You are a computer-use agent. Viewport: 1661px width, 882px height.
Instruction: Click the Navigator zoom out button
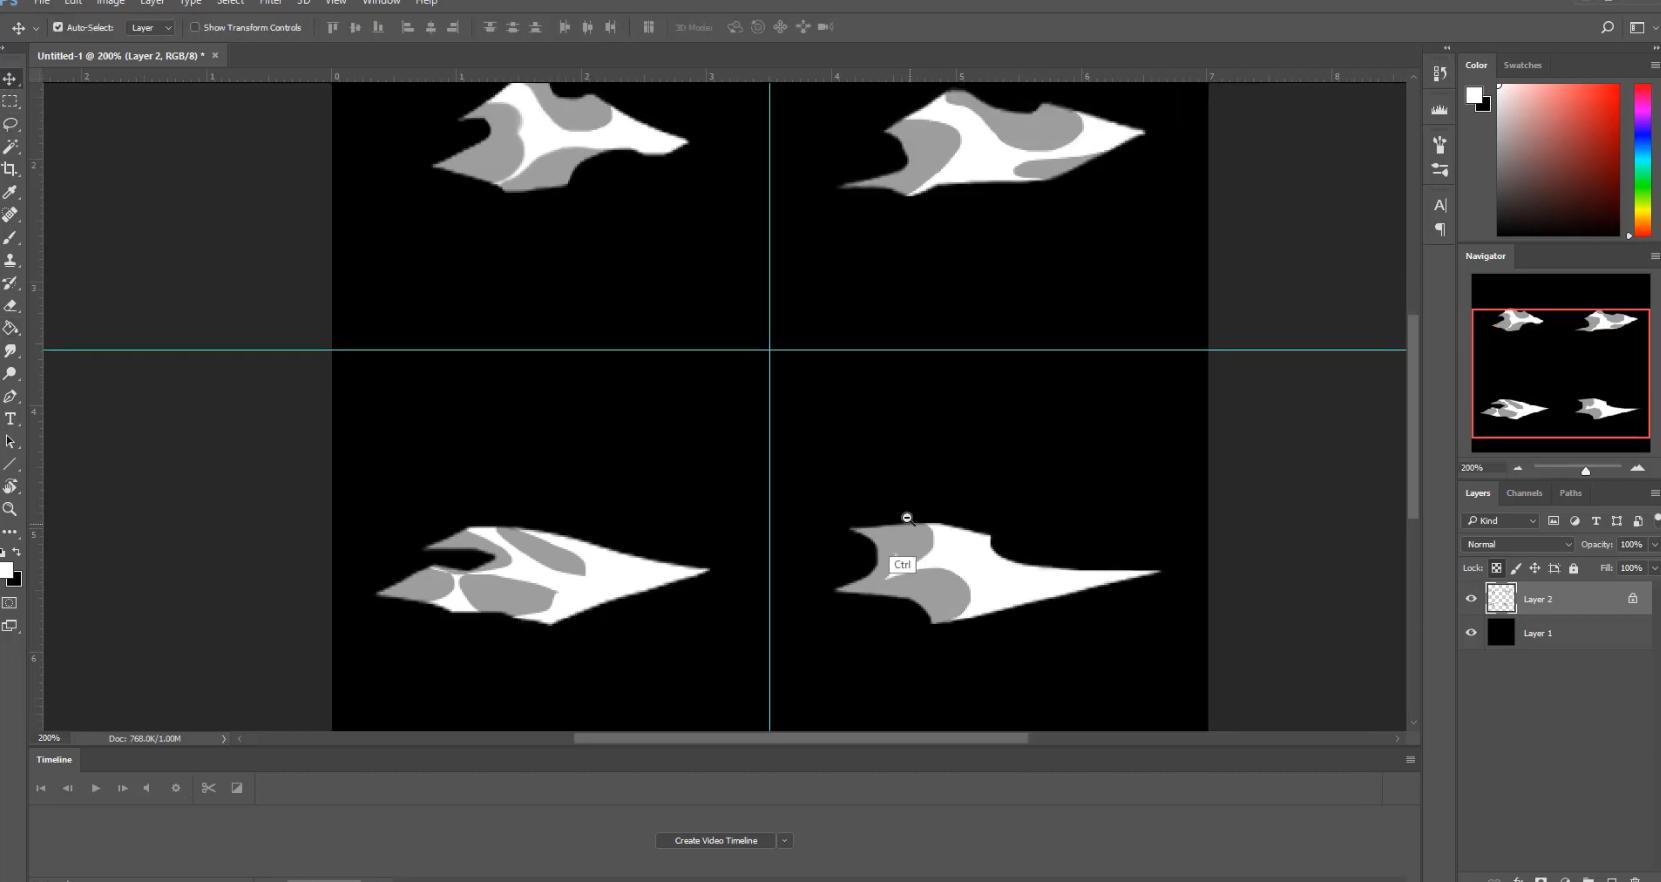(x=1517, y=468)
